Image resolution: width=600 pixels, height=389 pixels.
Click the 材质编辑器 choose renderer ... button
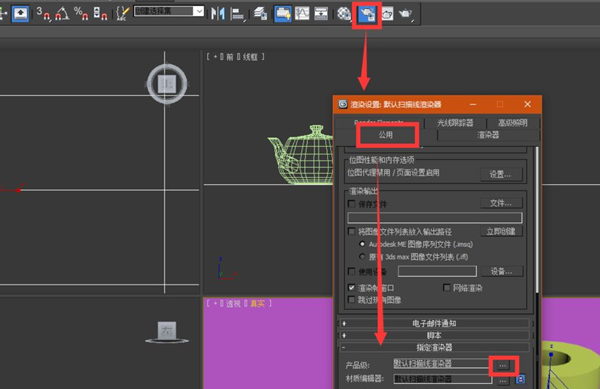[503, 381]
